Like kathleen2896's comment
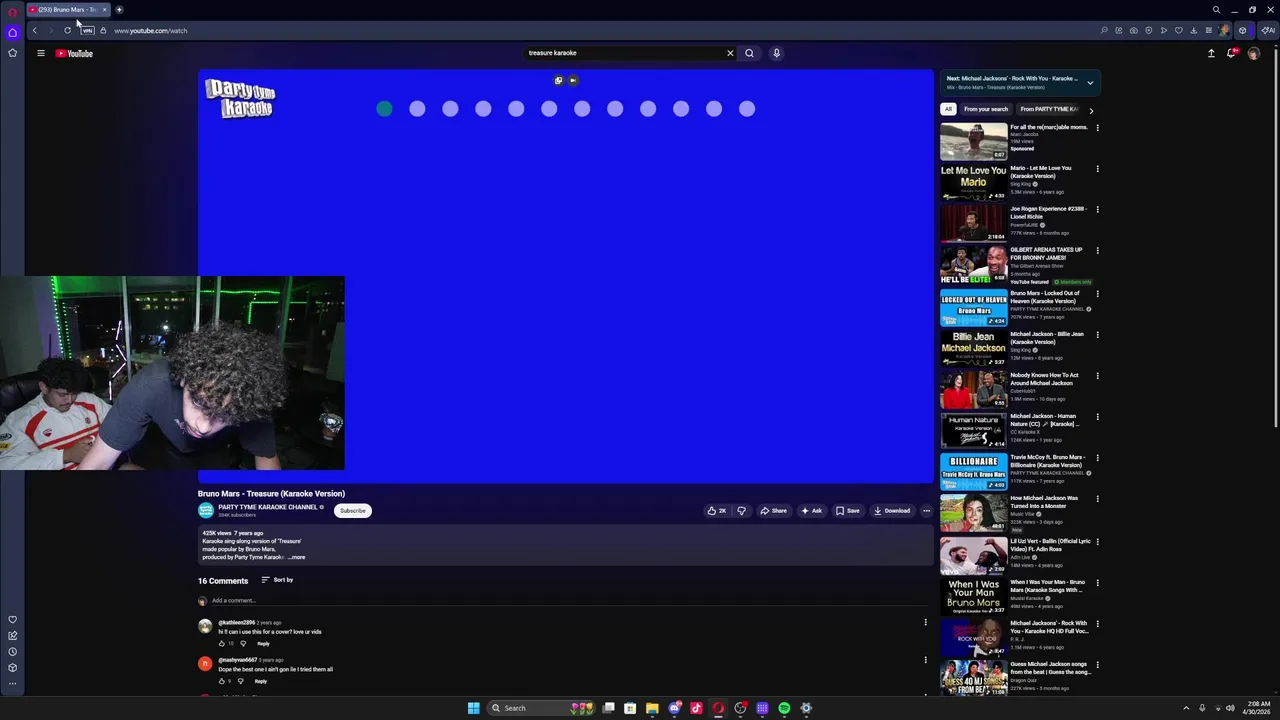This screenshot has width=1280, height=720. (221, 643)
